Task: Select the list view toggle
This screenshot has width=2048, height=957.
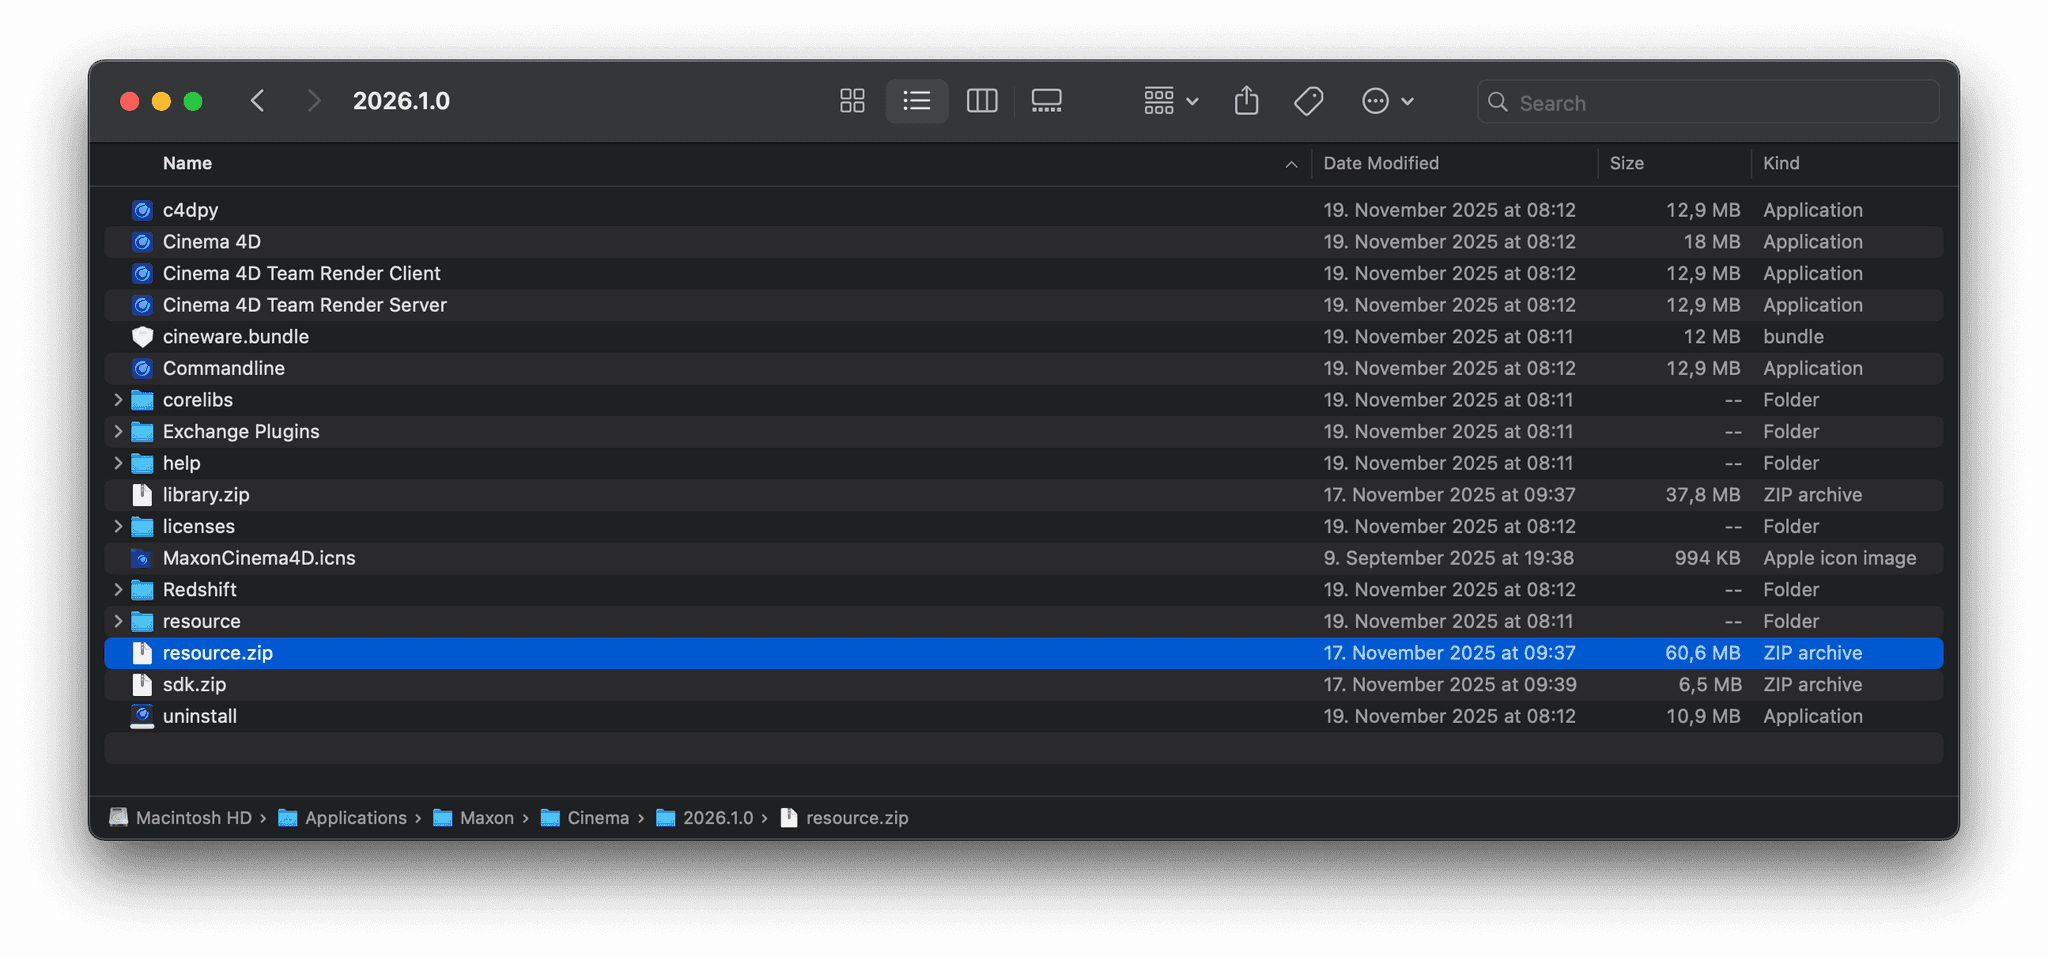Action: (916, 101)
